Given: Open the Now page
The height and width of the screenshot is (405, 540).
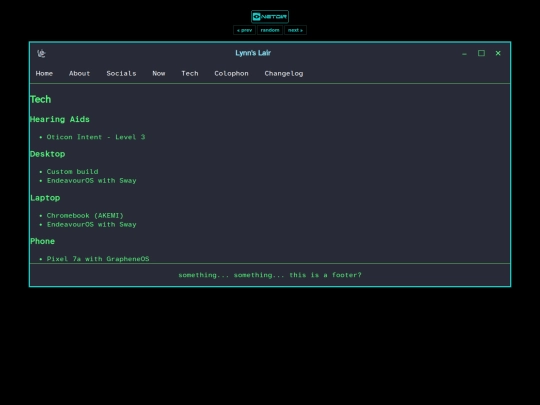Looking at the screenshot, I should 159,73.
